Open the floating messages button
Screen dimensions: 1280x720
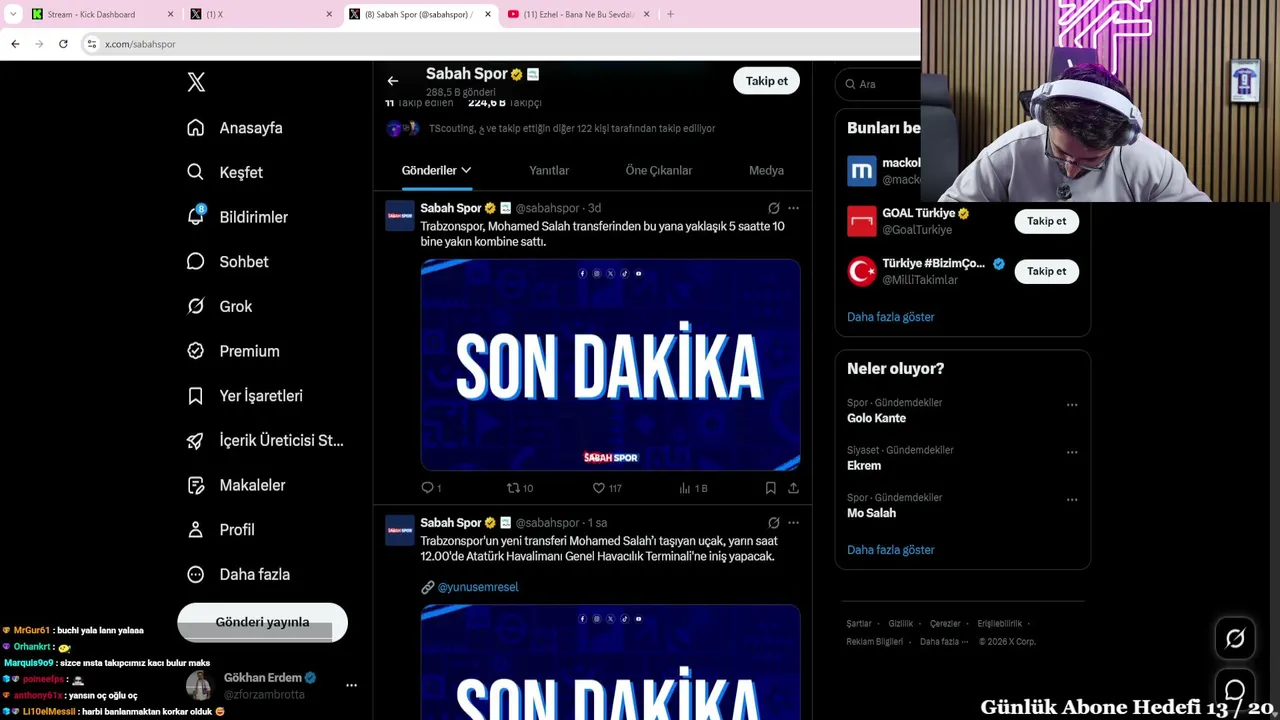click(1235, 690)
